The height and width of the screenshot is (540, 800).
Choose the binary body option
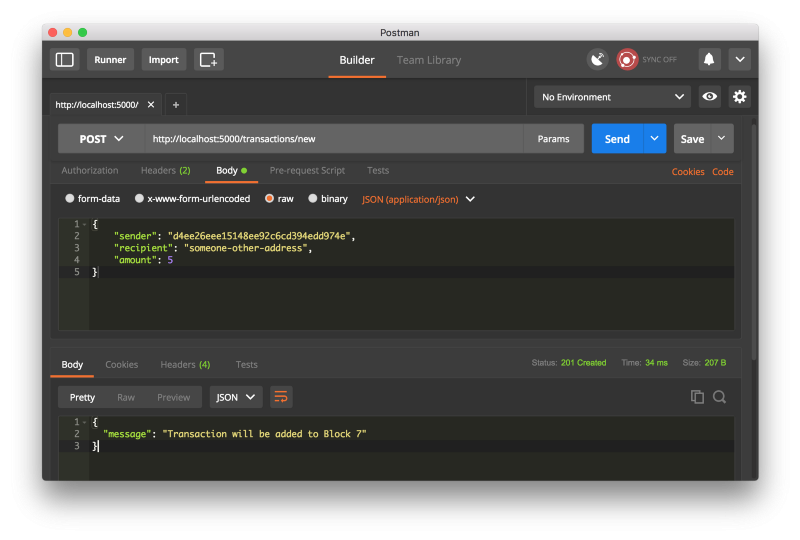pyautogui.click(x=313, y=199)
